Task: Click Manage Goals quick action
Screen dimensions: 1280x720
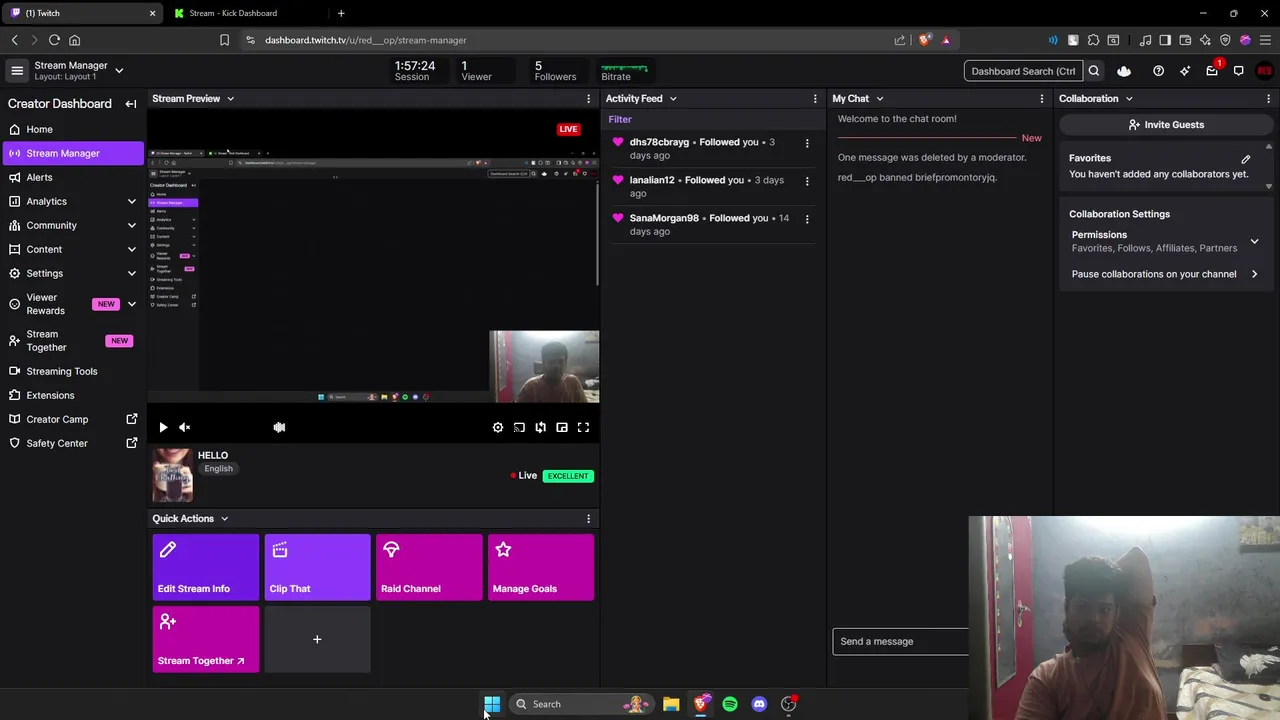Action: [x=541, y=567]
